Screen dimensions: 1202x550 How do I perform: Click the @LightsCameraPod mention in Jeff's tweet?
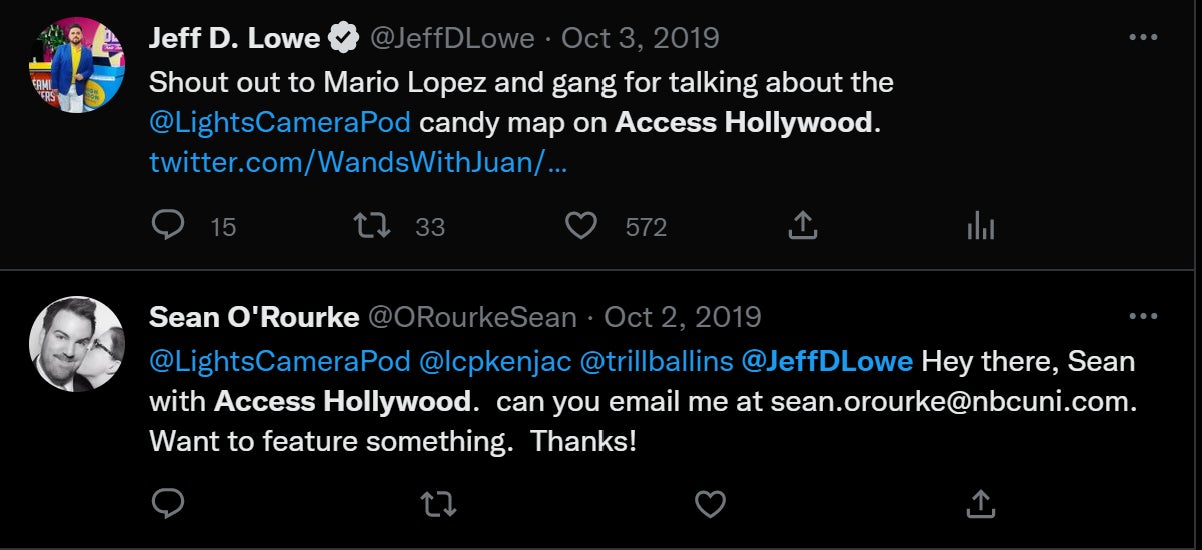(280, 123)
